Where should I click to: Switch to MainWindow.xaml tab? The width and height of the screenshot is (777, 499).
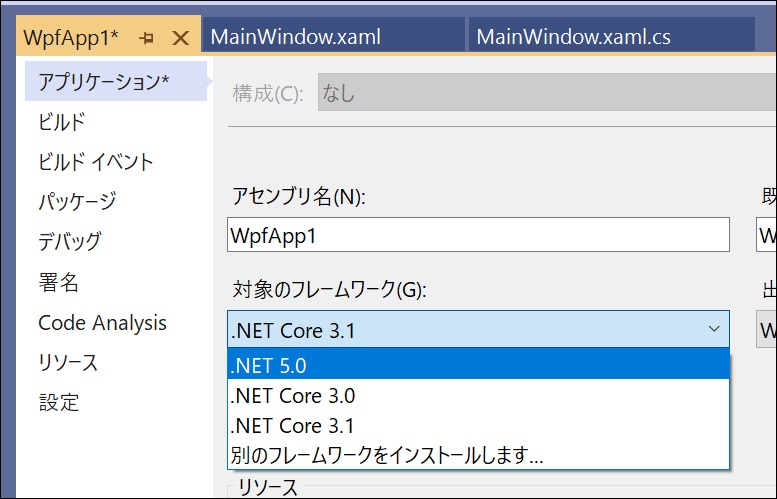[333, 36]
